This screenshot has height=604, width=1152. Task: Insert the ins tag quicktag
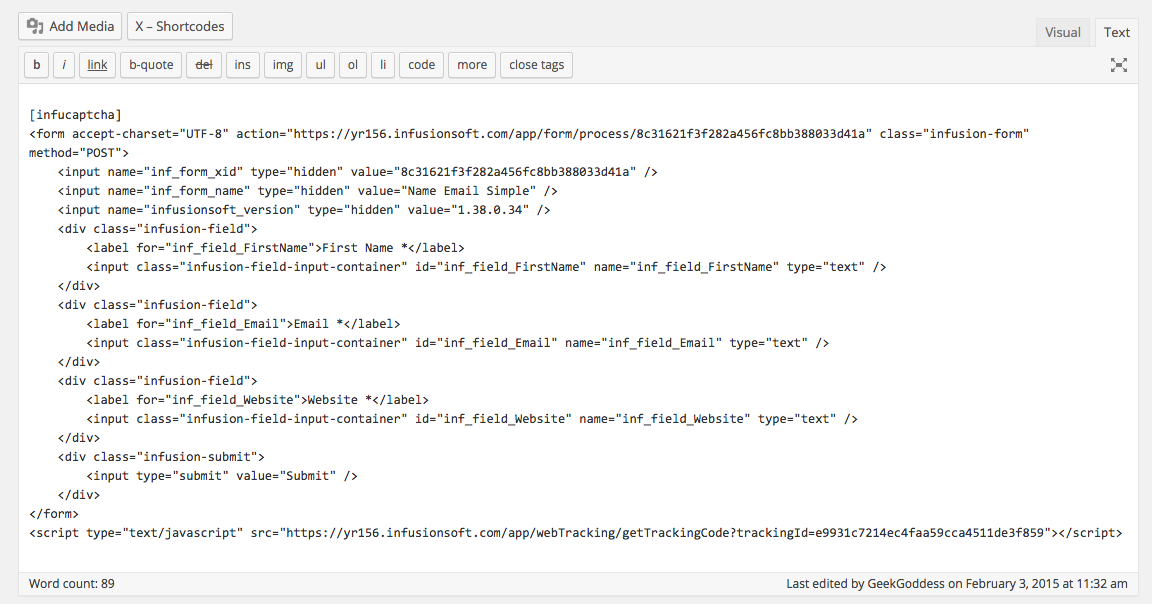(x=242, y=65)
